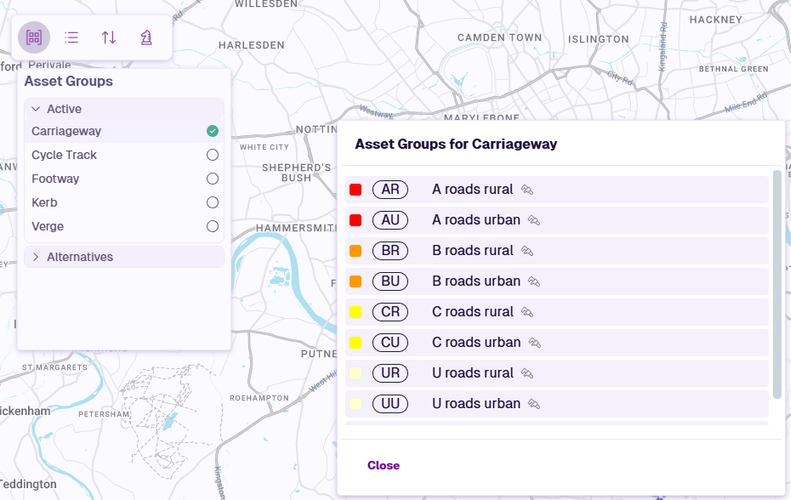Click the list view icon in toolbar
Viewport: 791px width, 500px height.
point(71,37)
